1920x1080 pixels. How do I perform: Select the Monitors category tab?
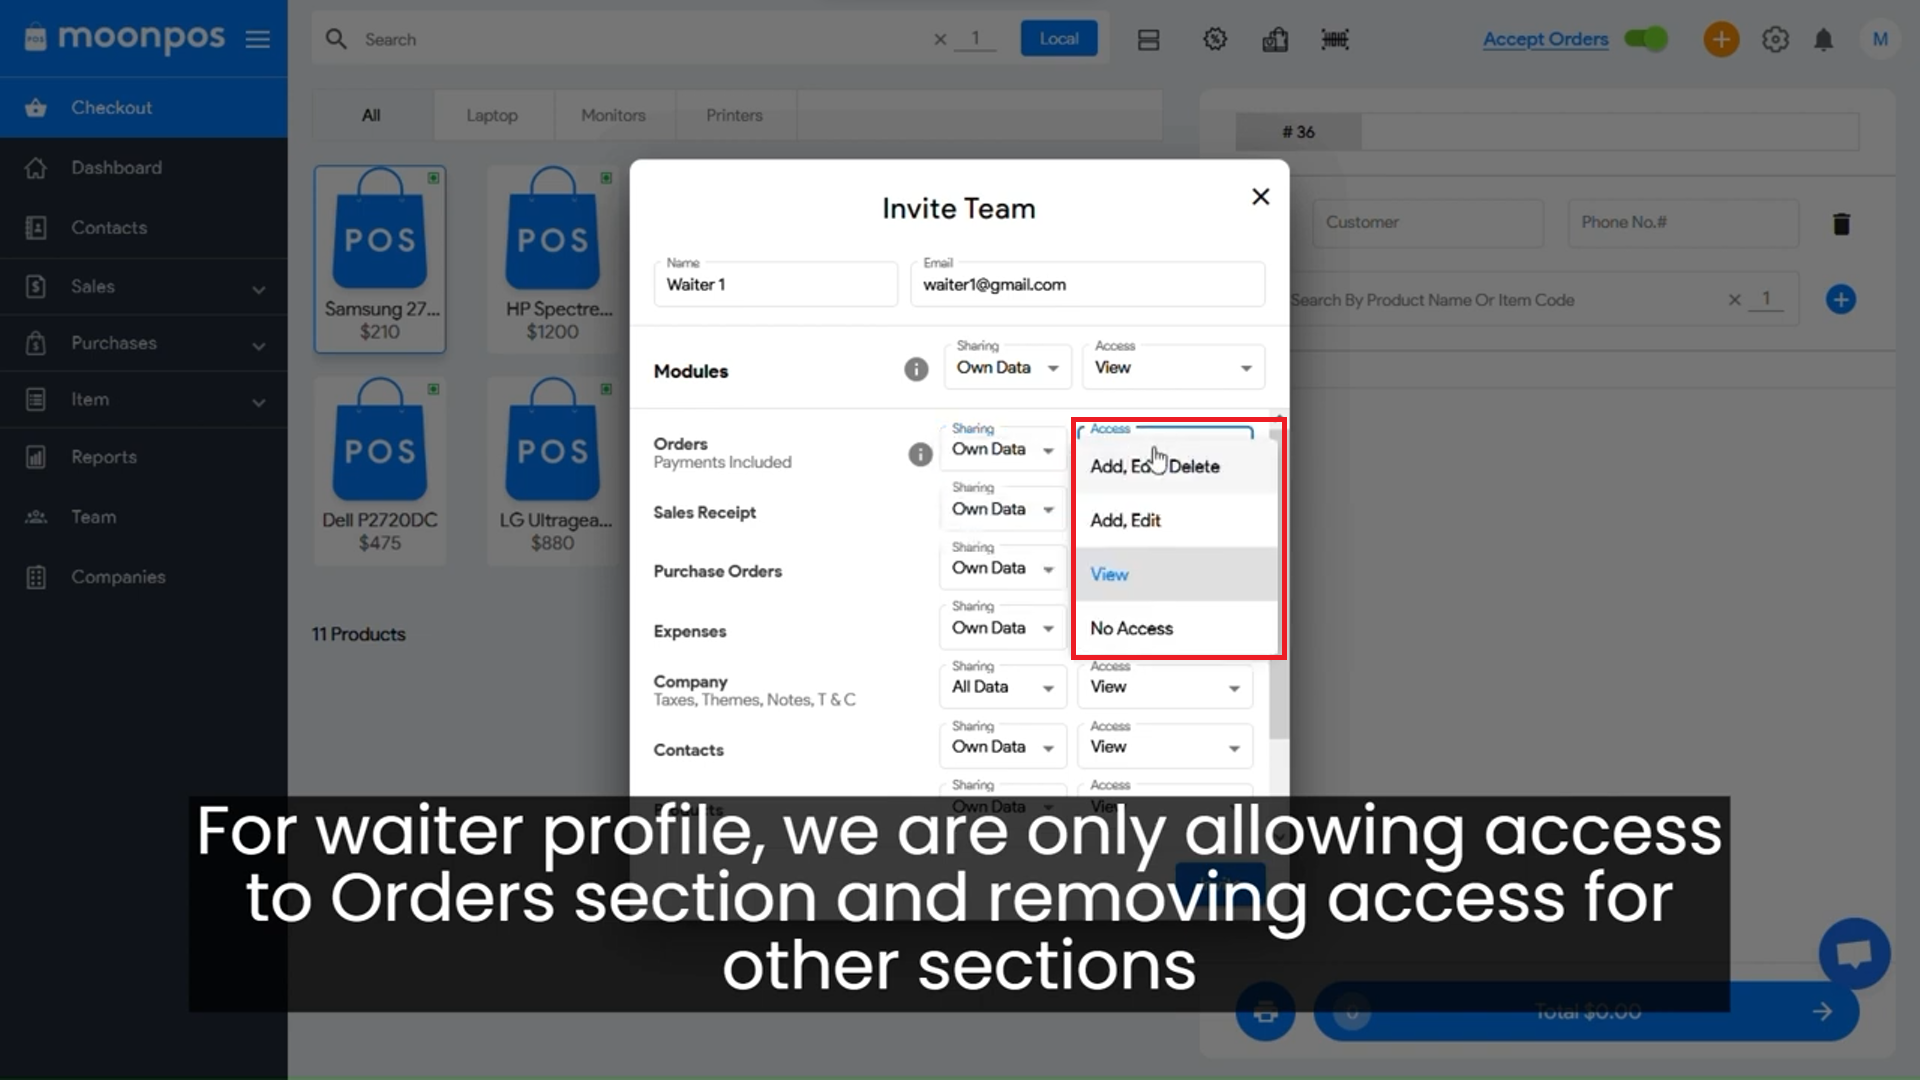pos(613,115)
